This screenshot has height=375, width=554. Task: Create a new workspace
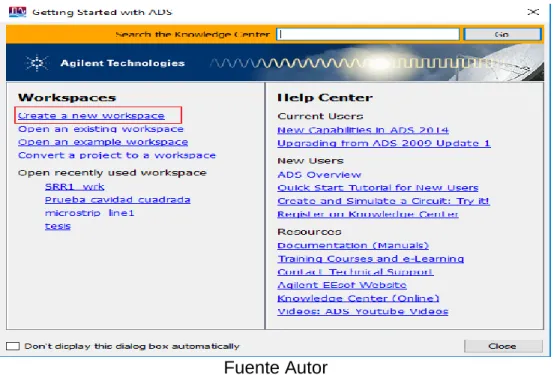pos(91,116)
